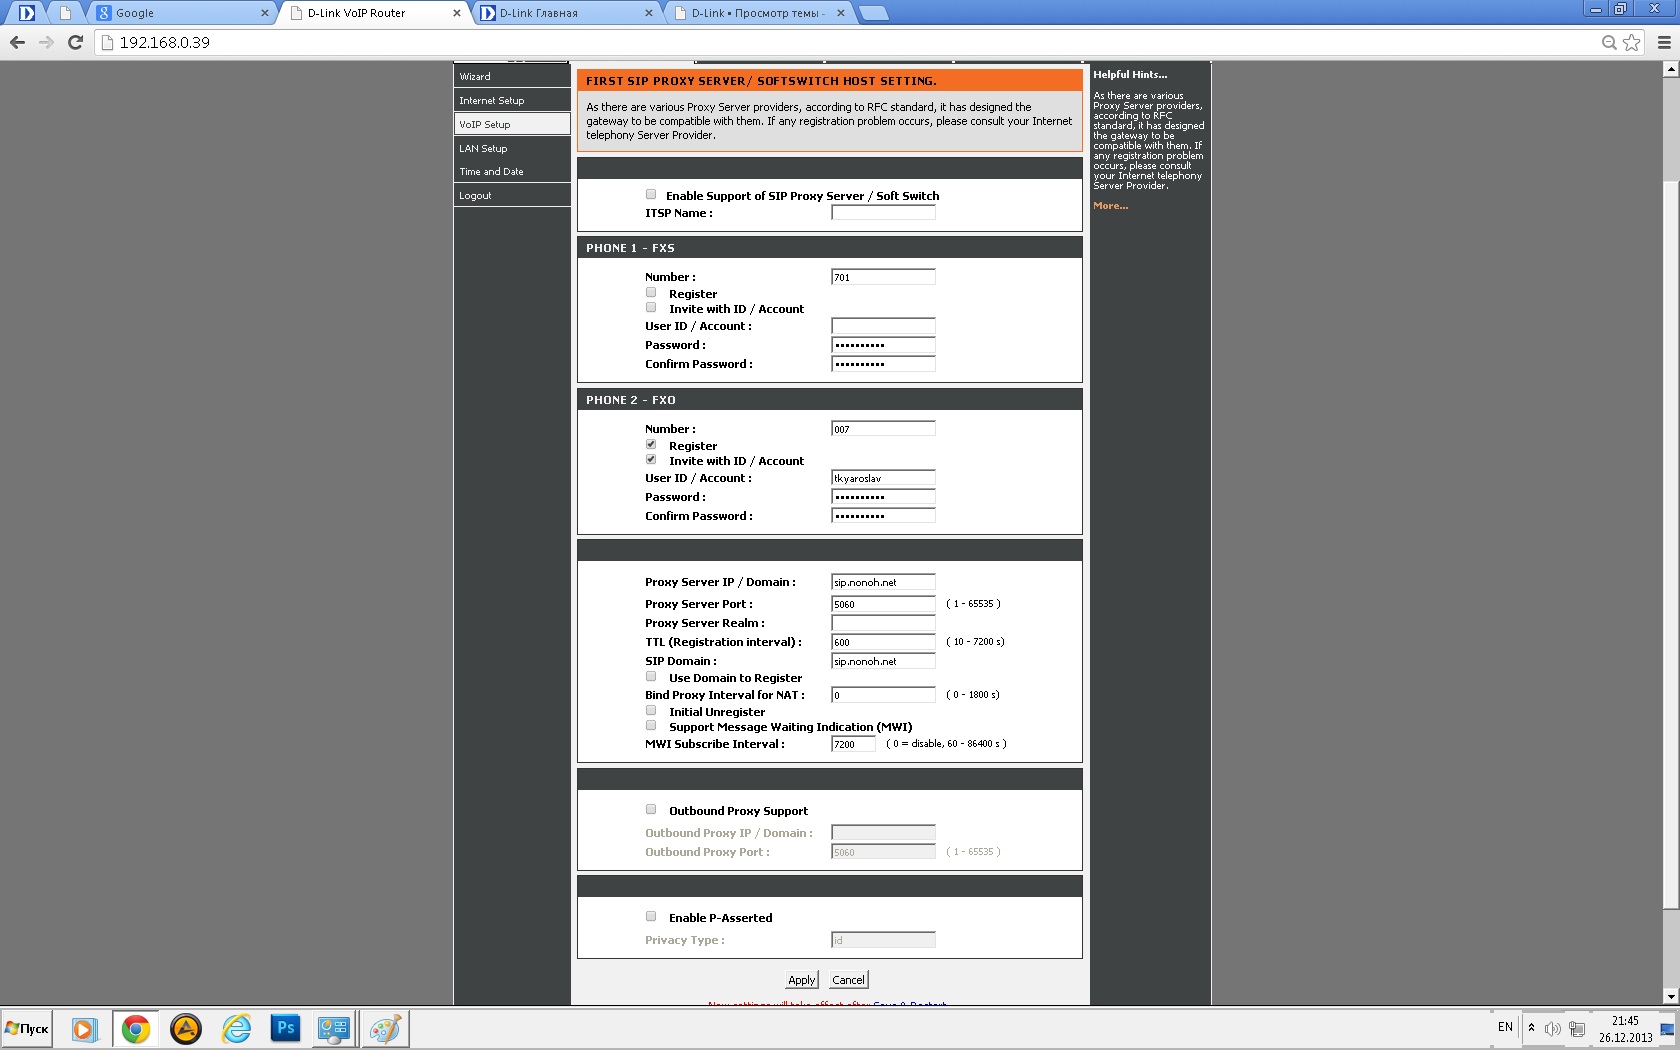Screen dimensions: 1680x1050
Task: Uncheck Register under Phone 2 - FXO
Action: 651,445
